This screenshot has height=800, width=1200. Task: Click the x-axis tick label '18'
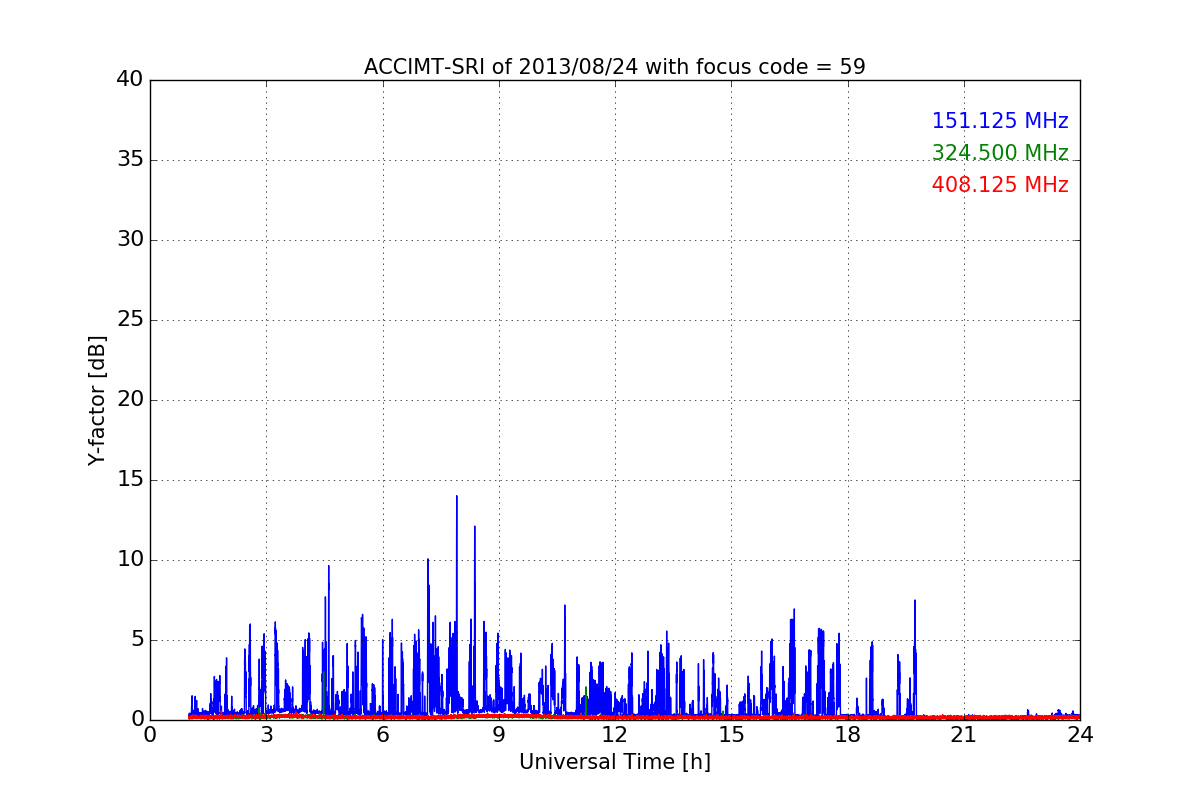848,735
